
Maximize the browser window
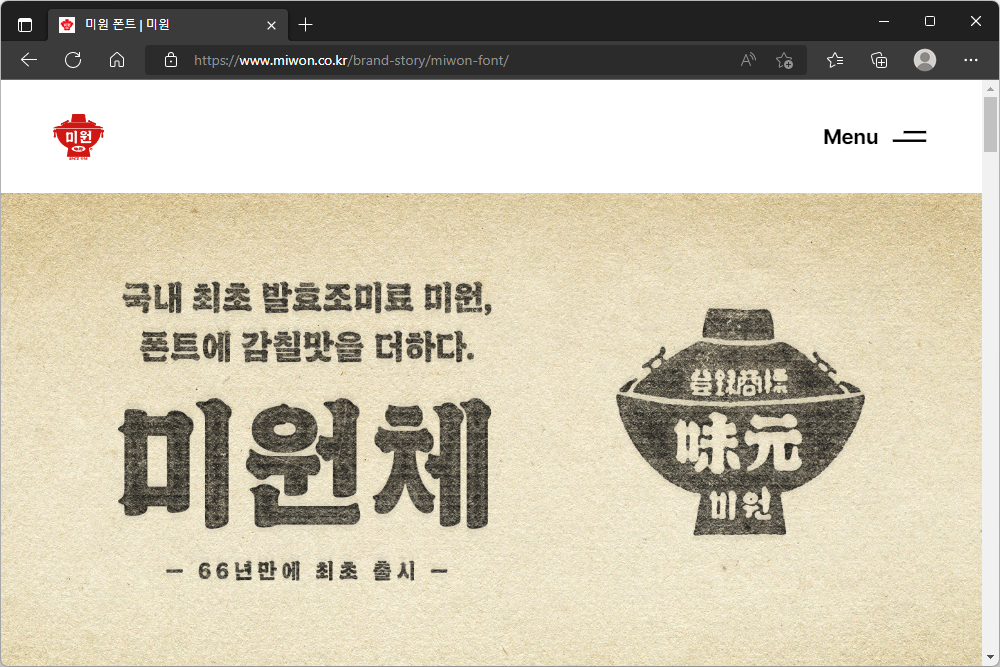(930, 21)
